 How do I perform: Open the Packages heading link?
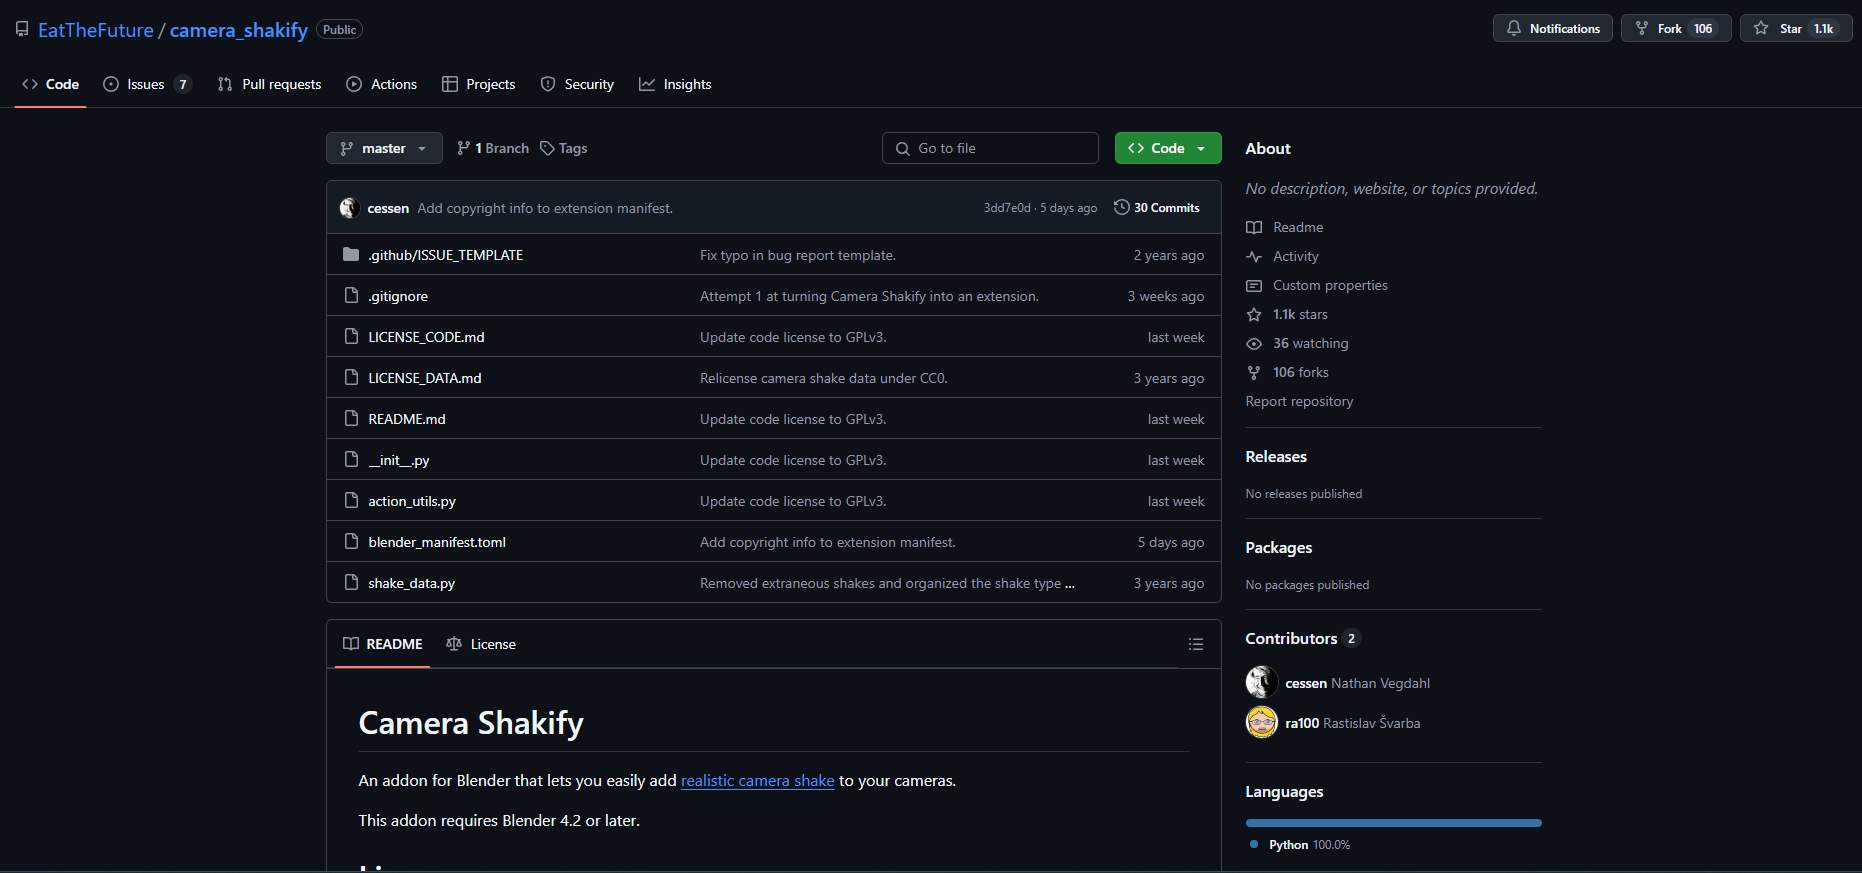(1279, 547)
